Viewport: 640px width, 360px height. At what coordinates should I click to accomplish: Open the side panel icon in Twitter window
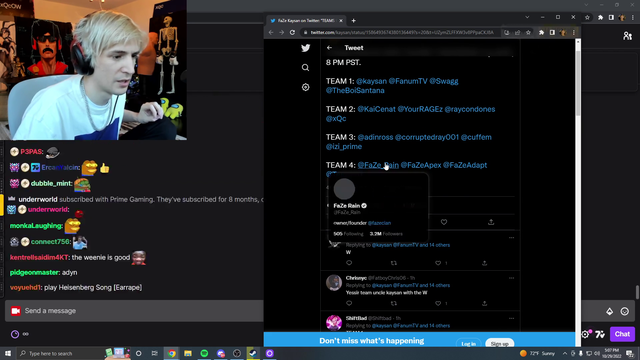pos(552,32)
